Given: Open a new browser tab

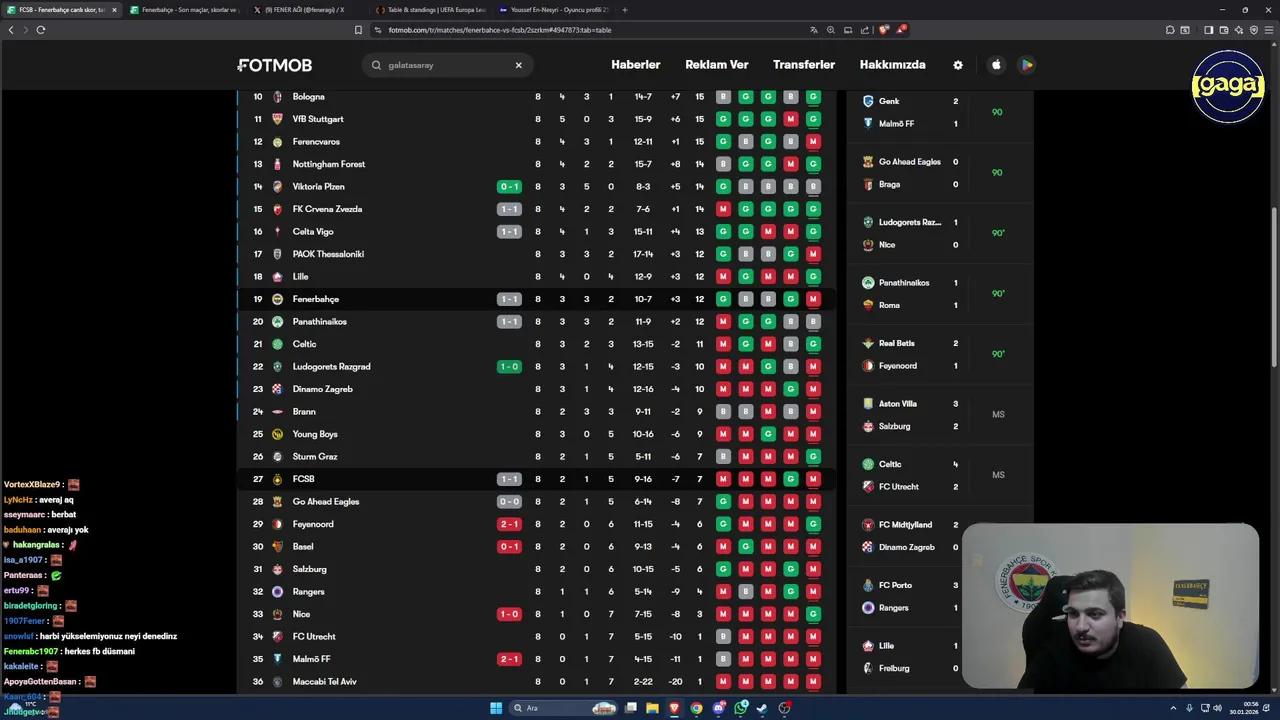Looking at the screenshot, I should click(x=625, y=10).
